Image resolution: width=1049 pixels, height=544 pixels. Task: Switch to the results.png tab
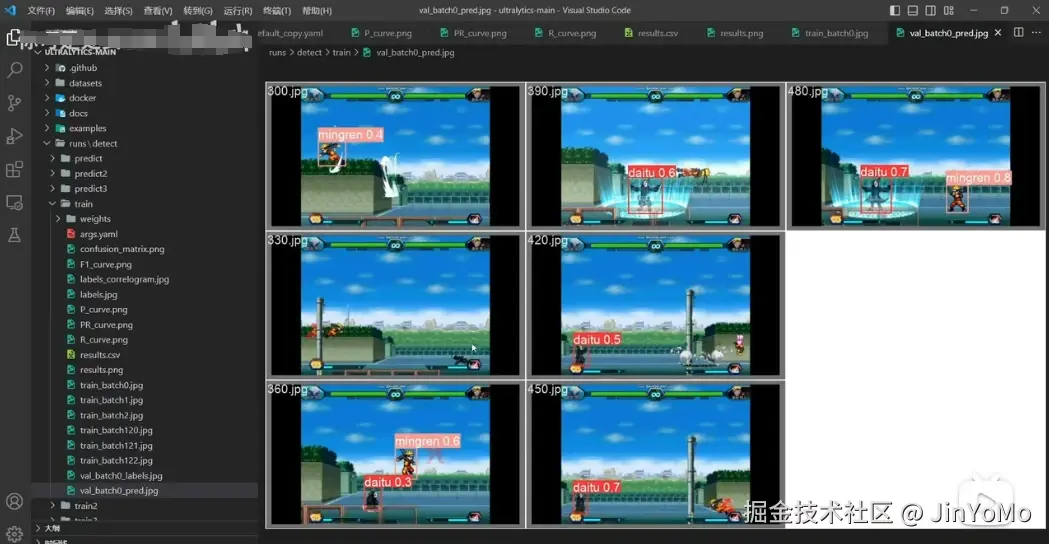pyautogui.click(x=735, y=33)
